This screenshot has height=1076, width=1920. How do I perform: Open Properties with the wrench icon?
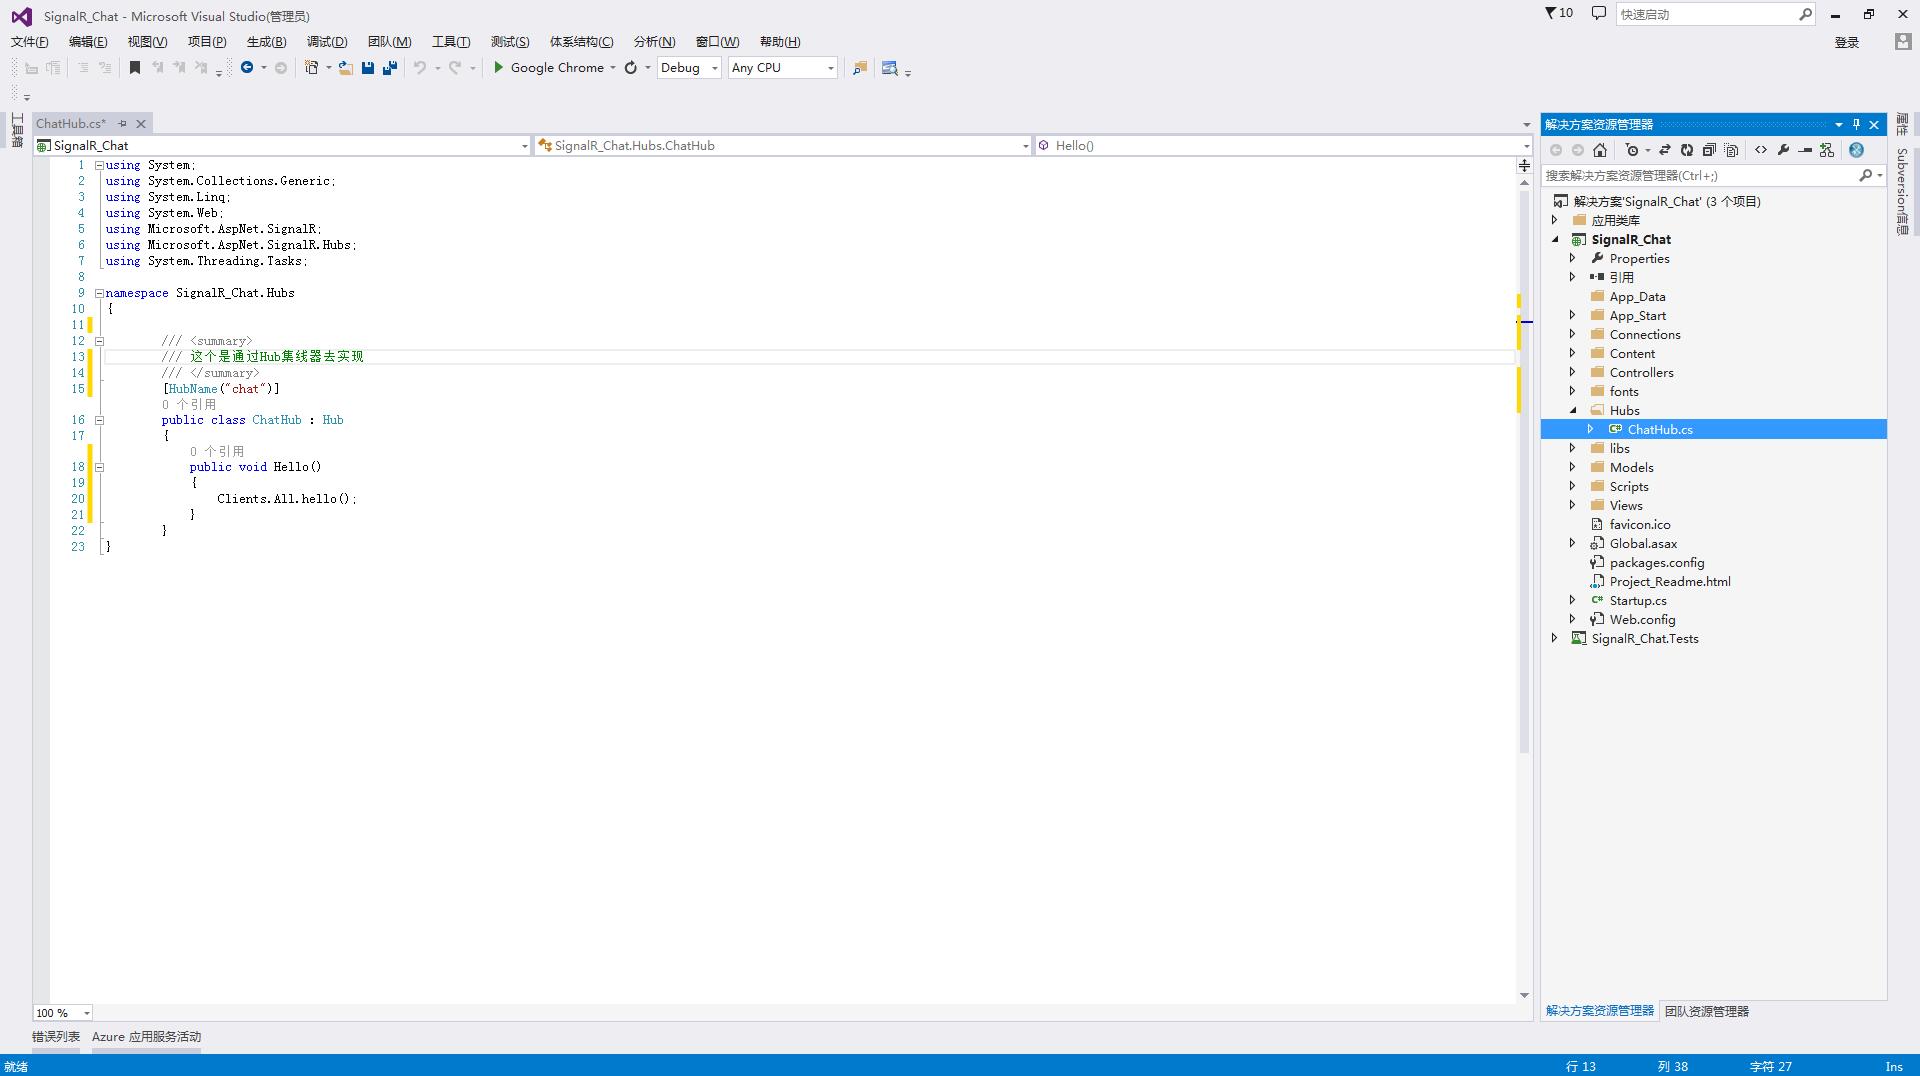1783,150
